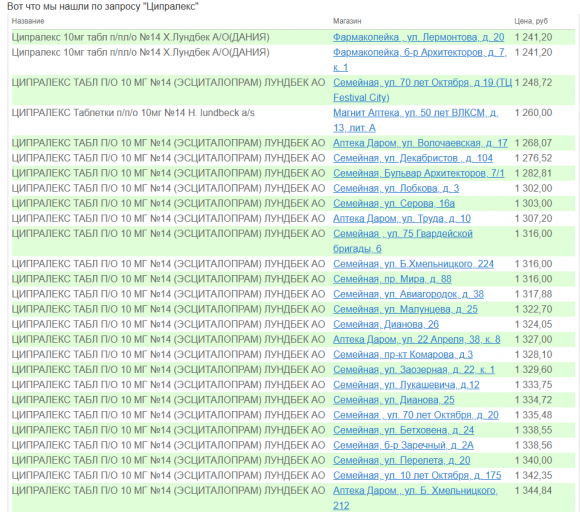
Task: Open Семейная, ул. 10 лет Октября, д. 175 link
Action: [x=417, y=476]
